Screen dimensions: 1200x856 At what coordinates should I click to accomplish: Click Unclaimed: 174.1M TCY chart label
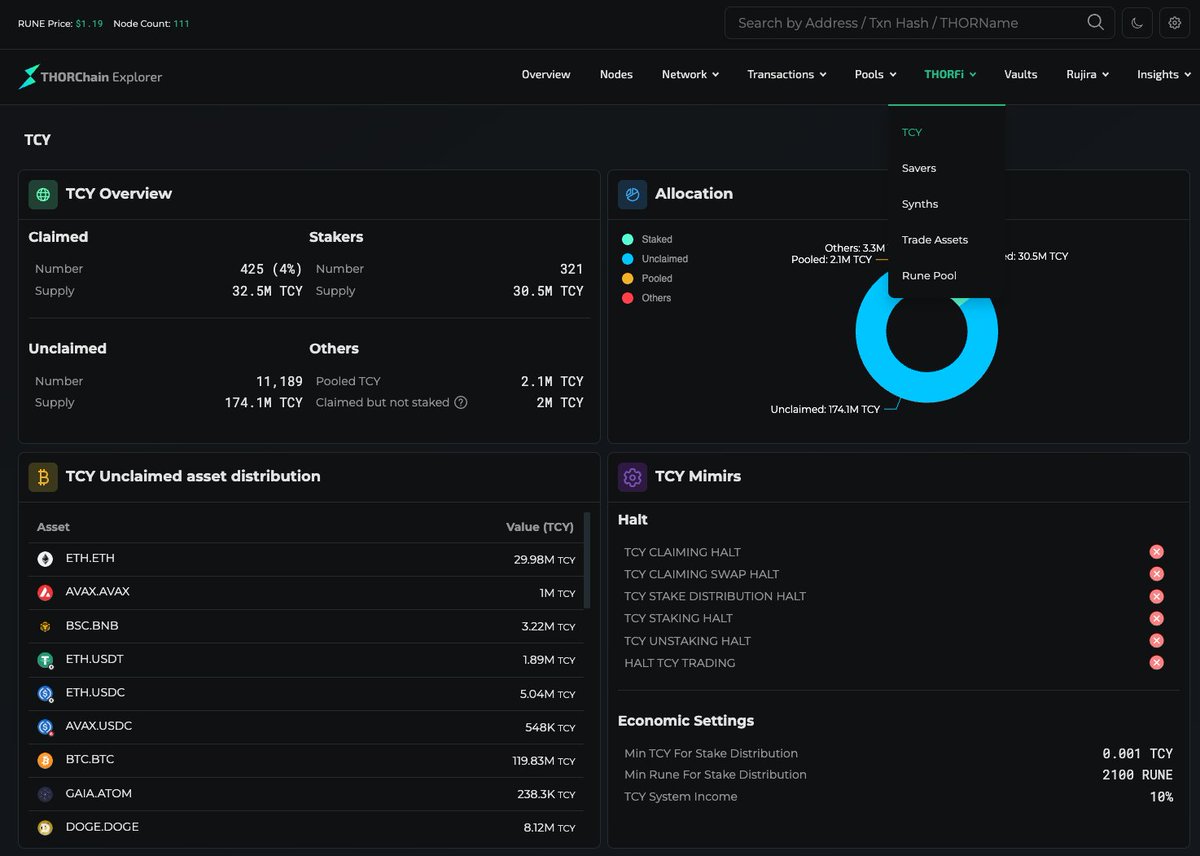click(825, 409)
